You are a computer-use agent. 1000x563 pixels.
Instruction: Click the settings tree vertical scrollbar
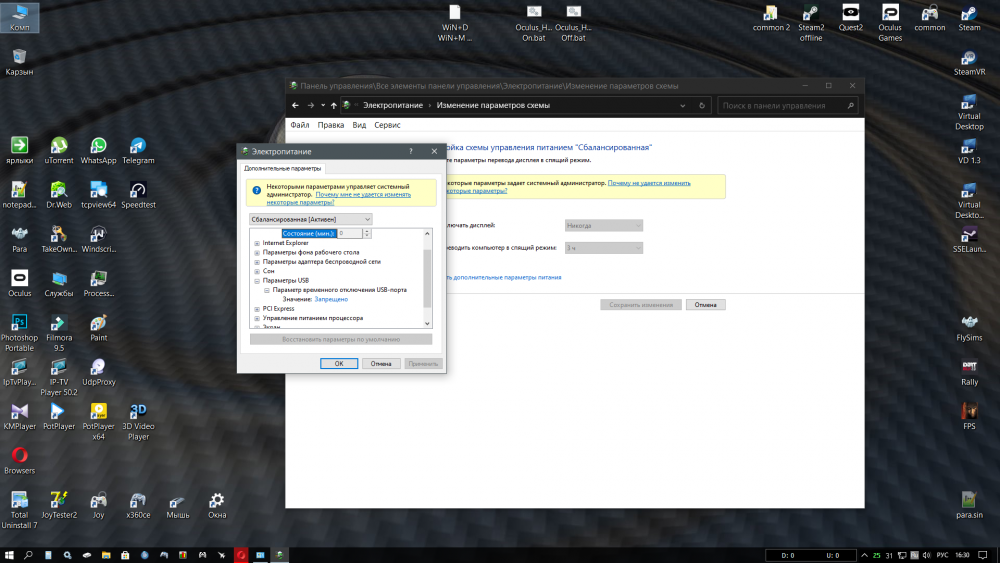click(x=428, y=278)
